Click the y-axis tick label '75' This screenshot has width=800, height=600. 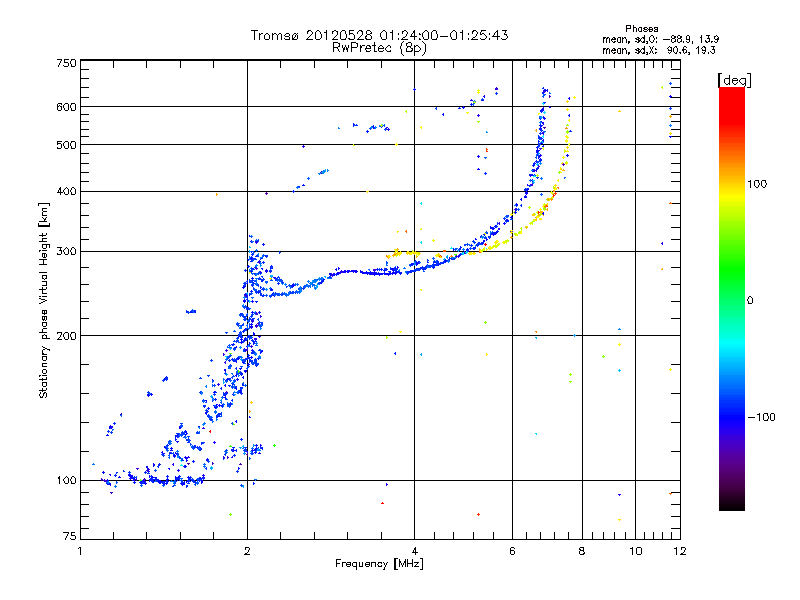coord(69,536)
